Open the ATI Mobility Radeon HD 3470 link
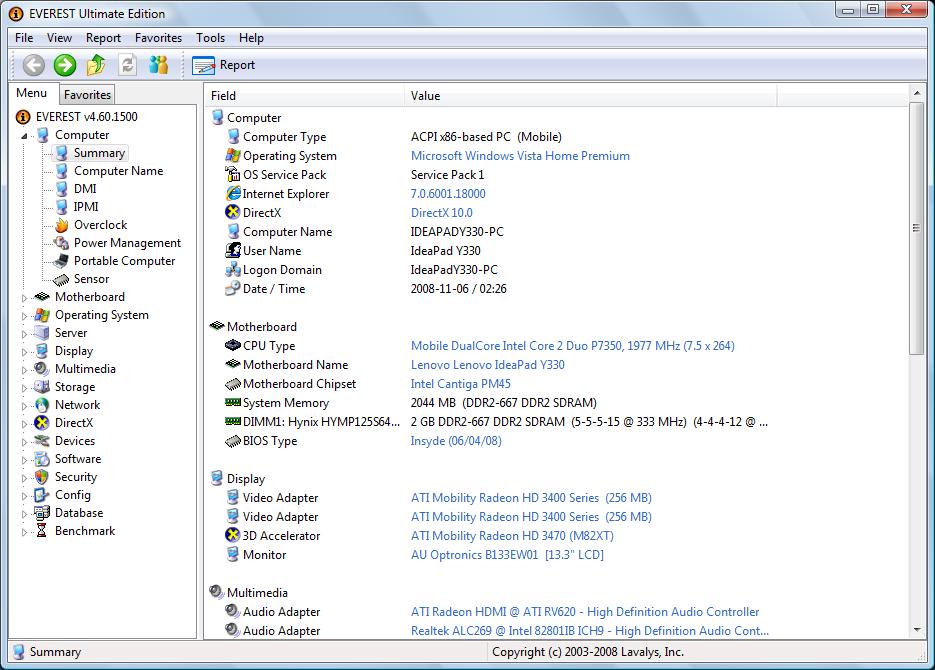 [512, 536]
